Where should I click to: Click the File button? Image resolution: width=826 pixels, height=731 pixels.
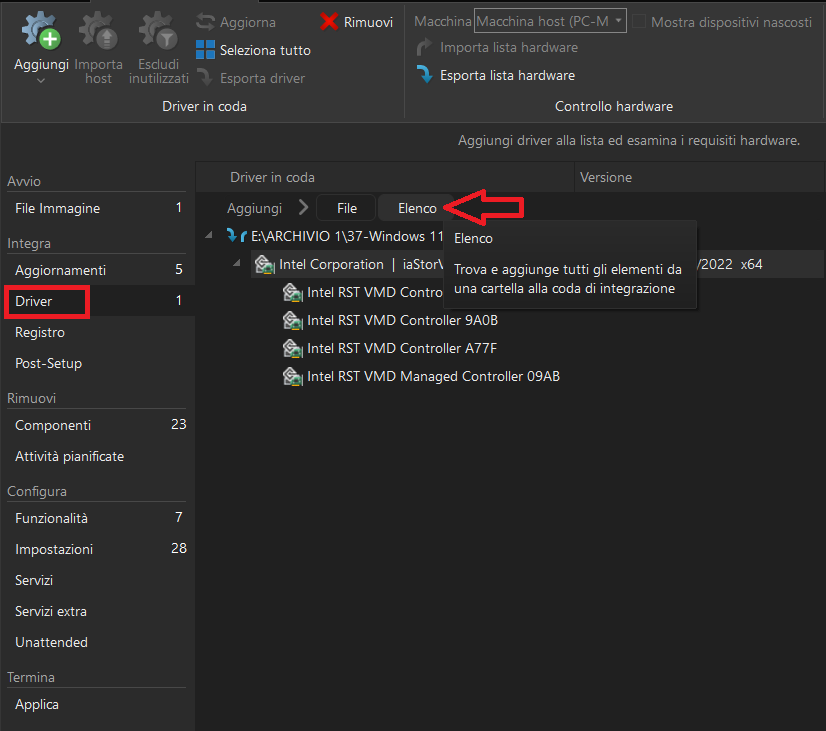pos(346,209)
